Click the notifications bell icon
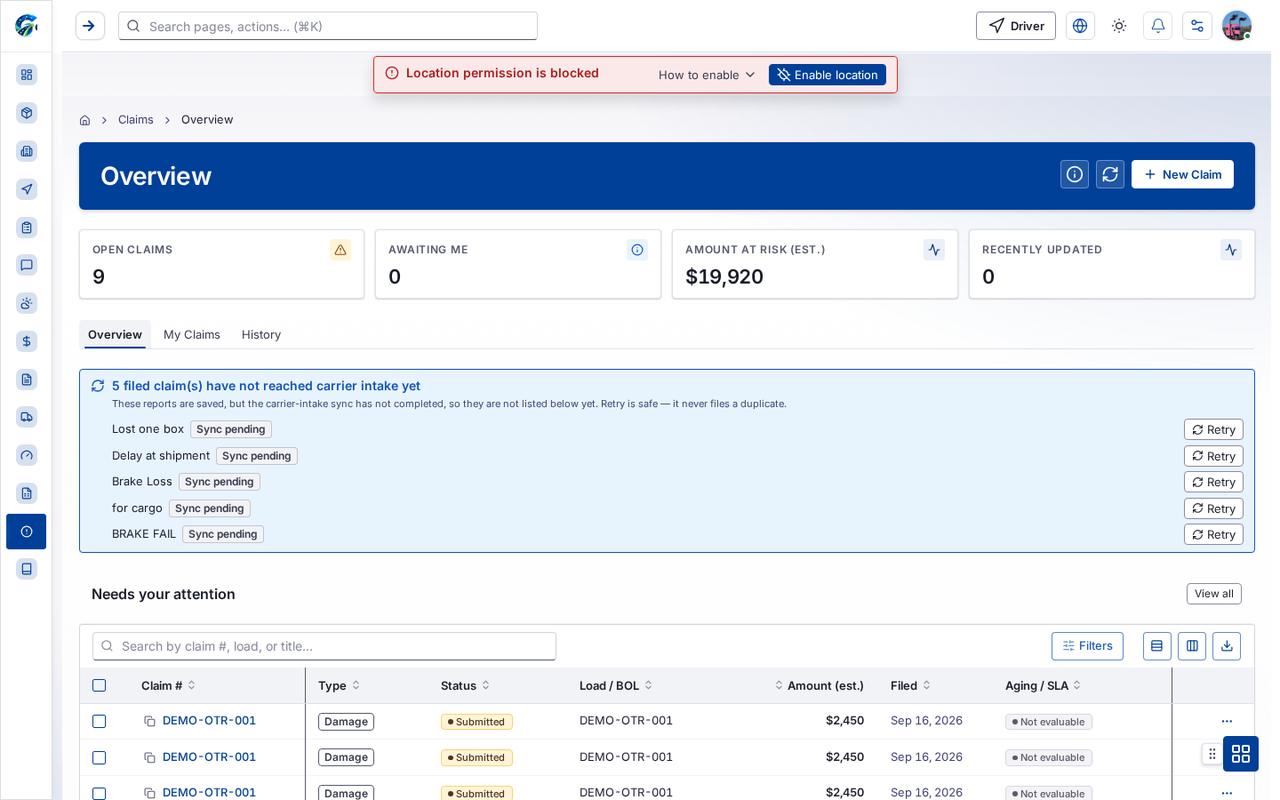 [x=1158, y=26]
